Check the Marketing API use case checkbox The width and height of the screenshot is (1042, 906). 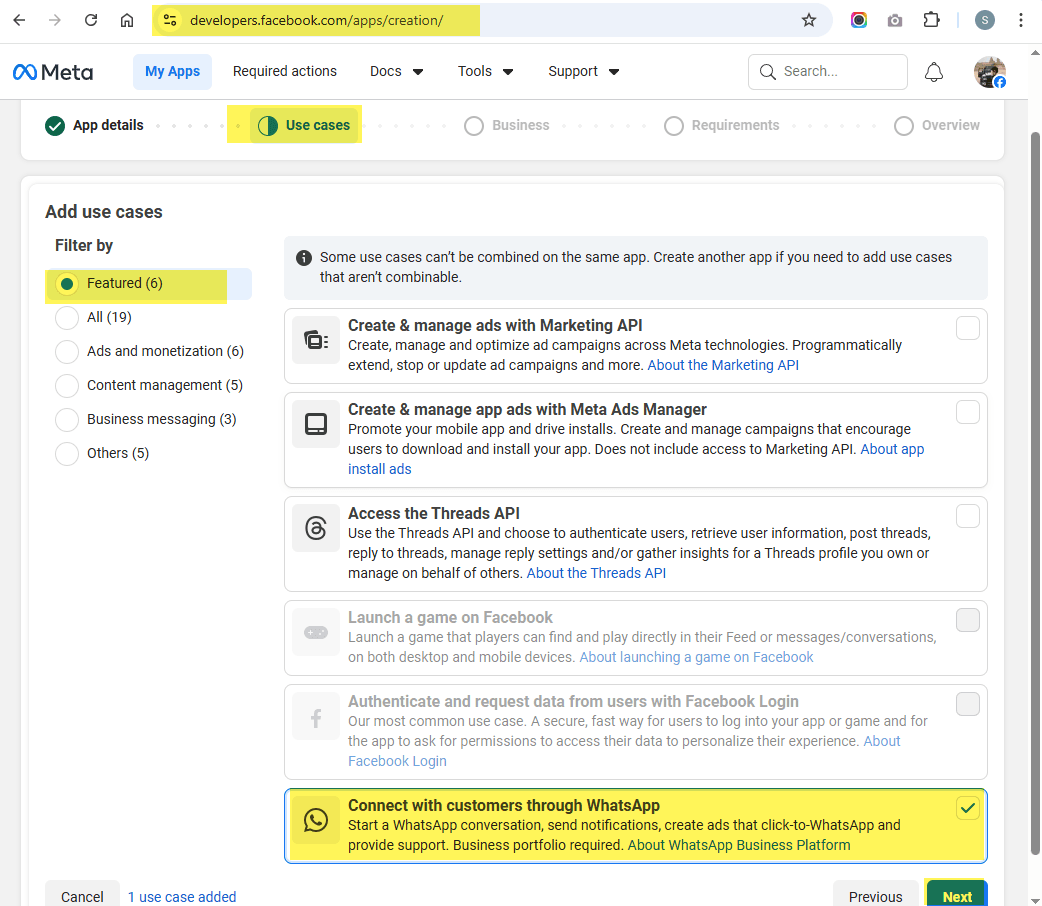point(967,328)
